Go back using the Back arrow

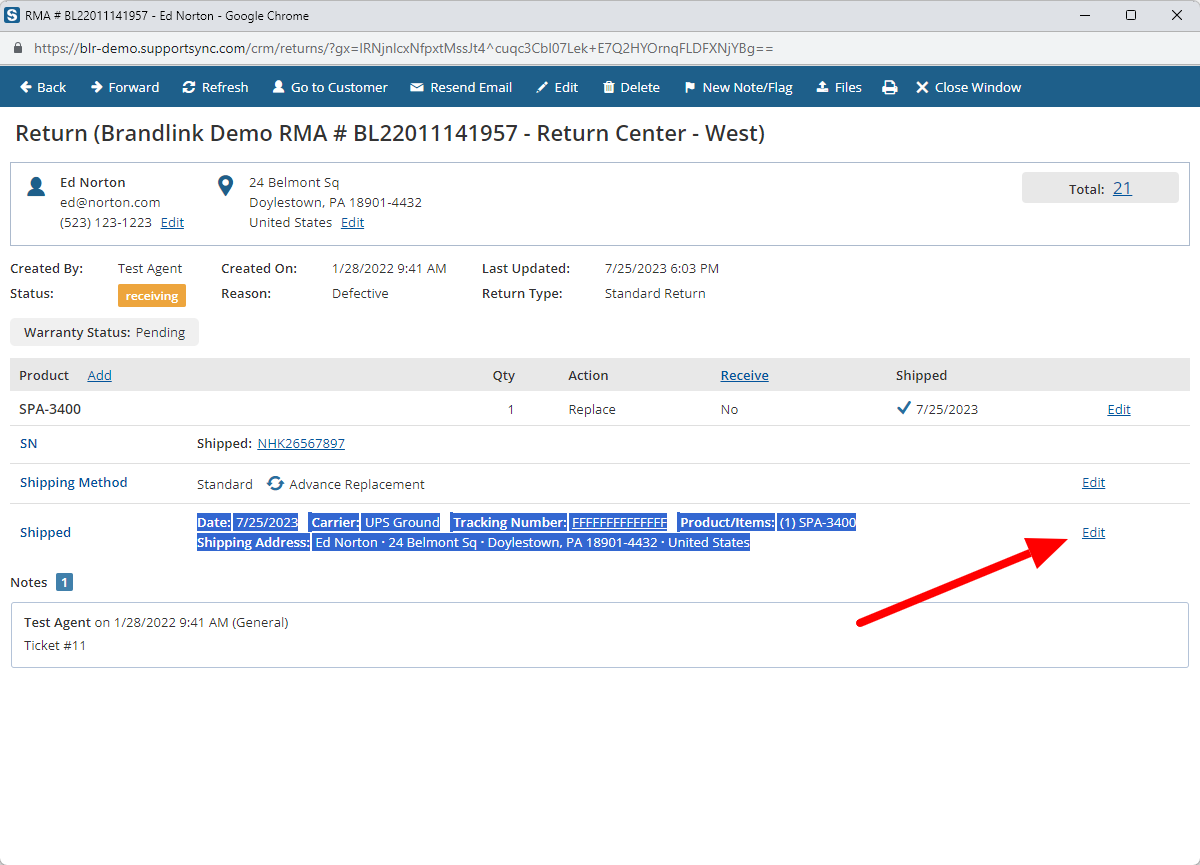pyautogui.click(x=43, y=88)
